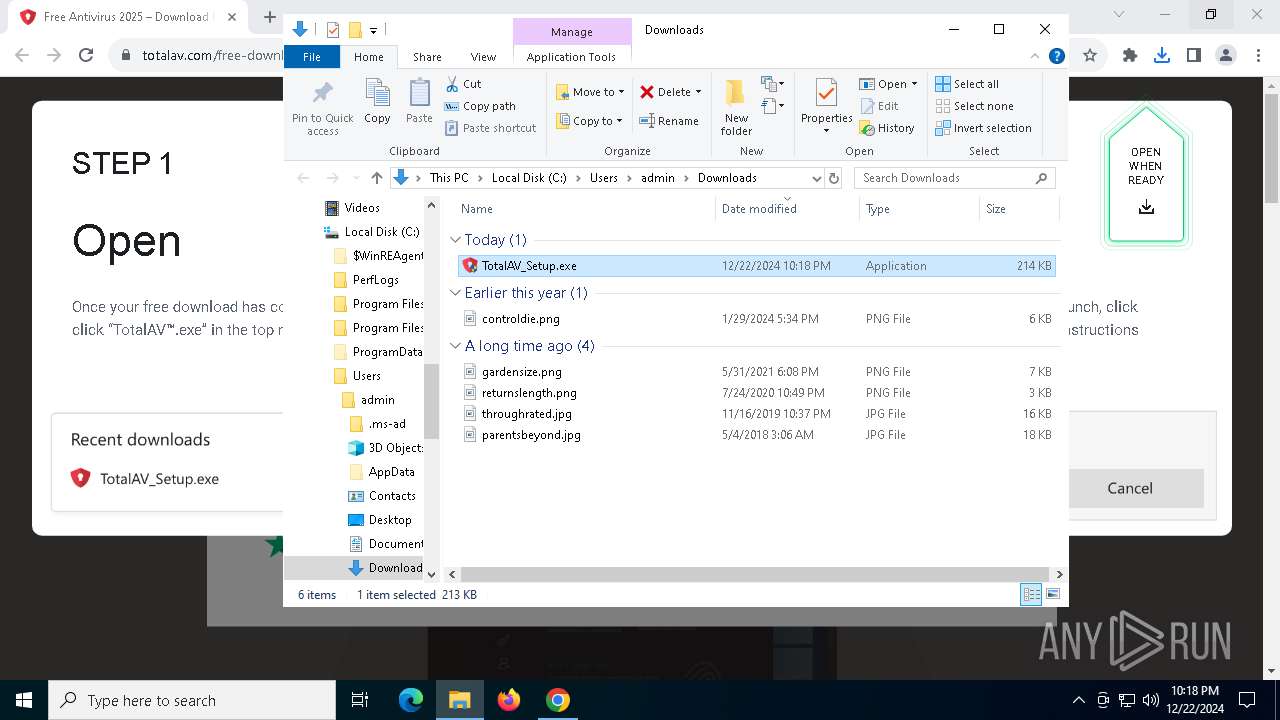Bookmark this page star icon in Chrome
Viewport: 1280px width, 720px height.
tap(1090, 56)
